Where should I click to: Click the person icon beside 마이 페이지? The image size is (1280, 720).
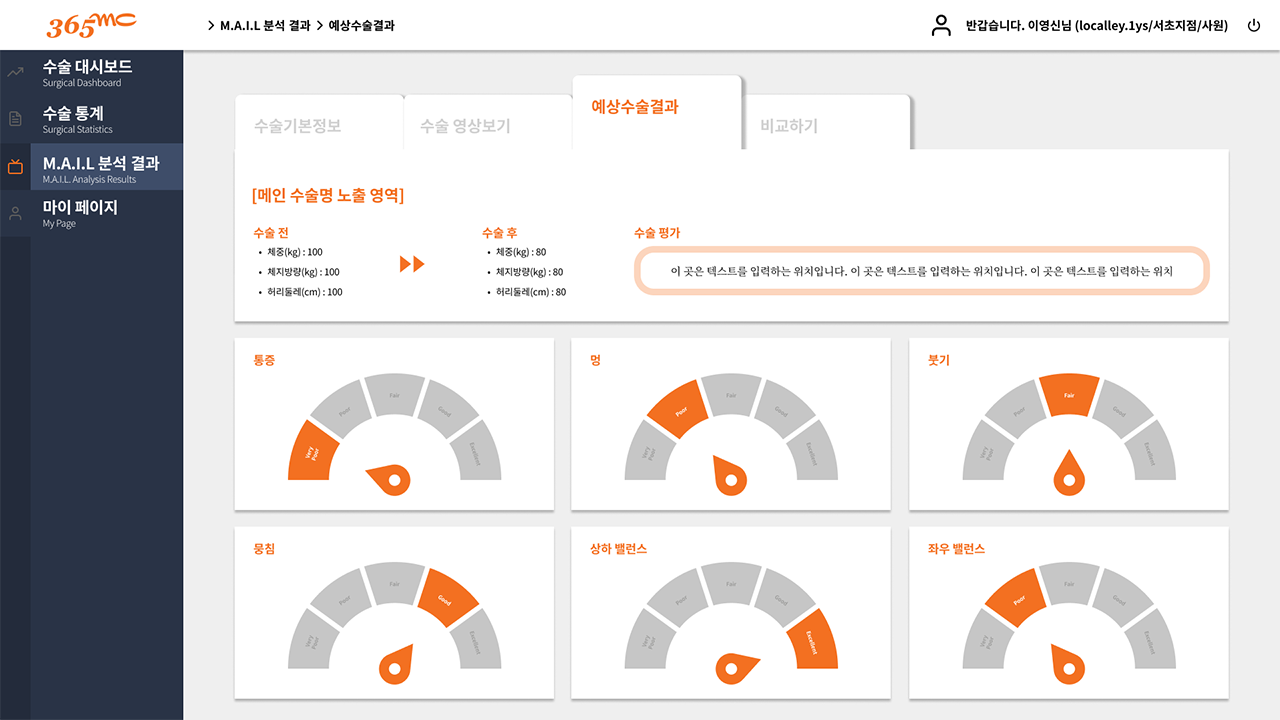(15, 213)
